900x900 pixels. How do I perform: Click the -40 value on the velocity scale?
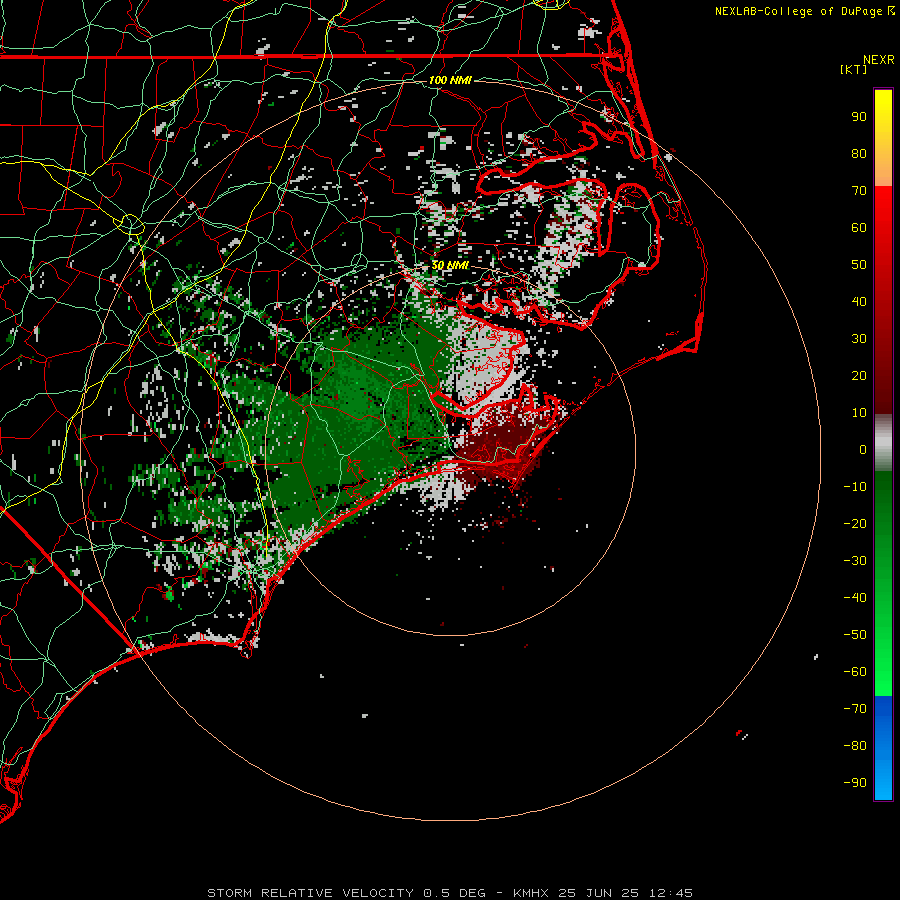click(x=855, y=598)
